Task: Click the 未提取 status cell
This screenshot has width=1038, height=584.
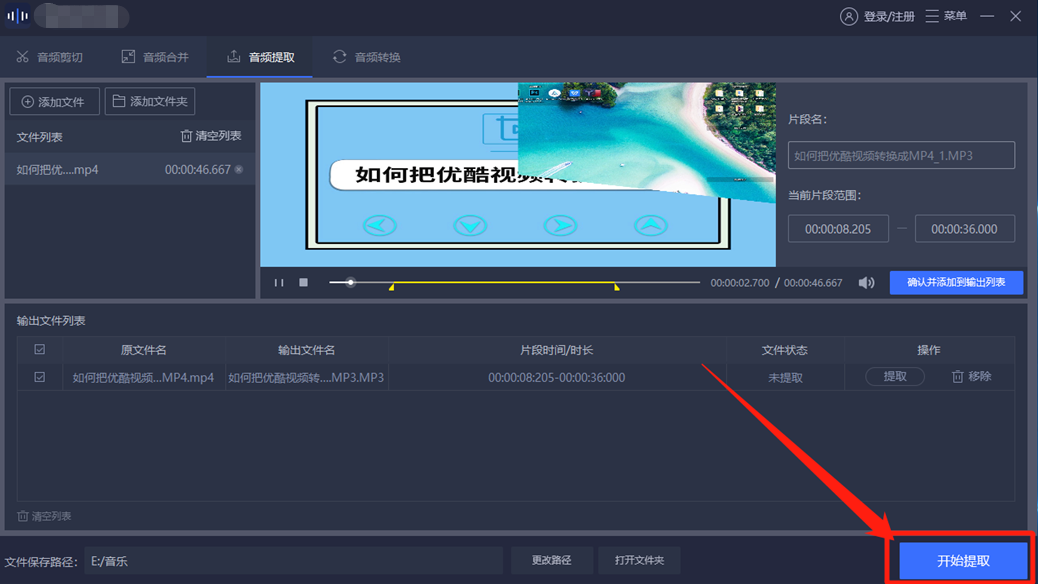Action: tap(785, 377)
